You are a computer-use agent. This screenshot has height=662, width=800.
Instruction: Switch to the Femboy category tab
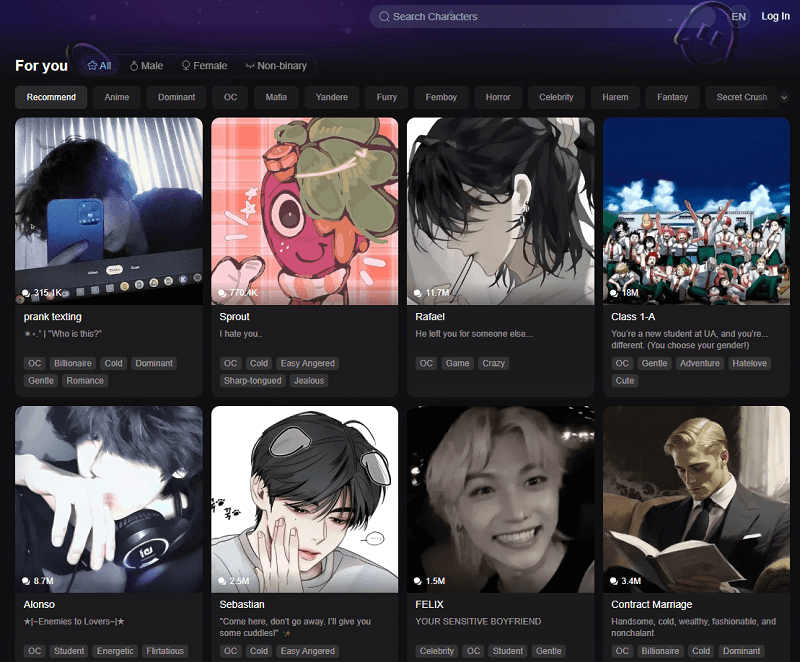pyautogui.click(x=441, y=97)
